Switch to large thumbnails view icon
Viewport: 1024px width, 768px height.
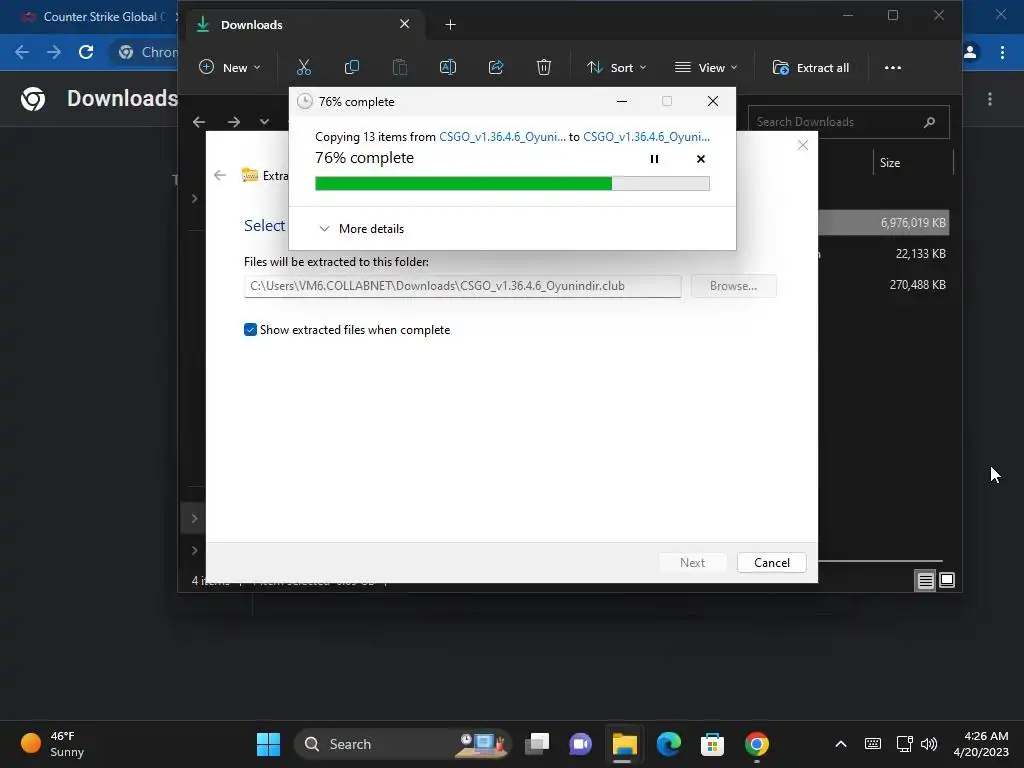coord(947,580)
